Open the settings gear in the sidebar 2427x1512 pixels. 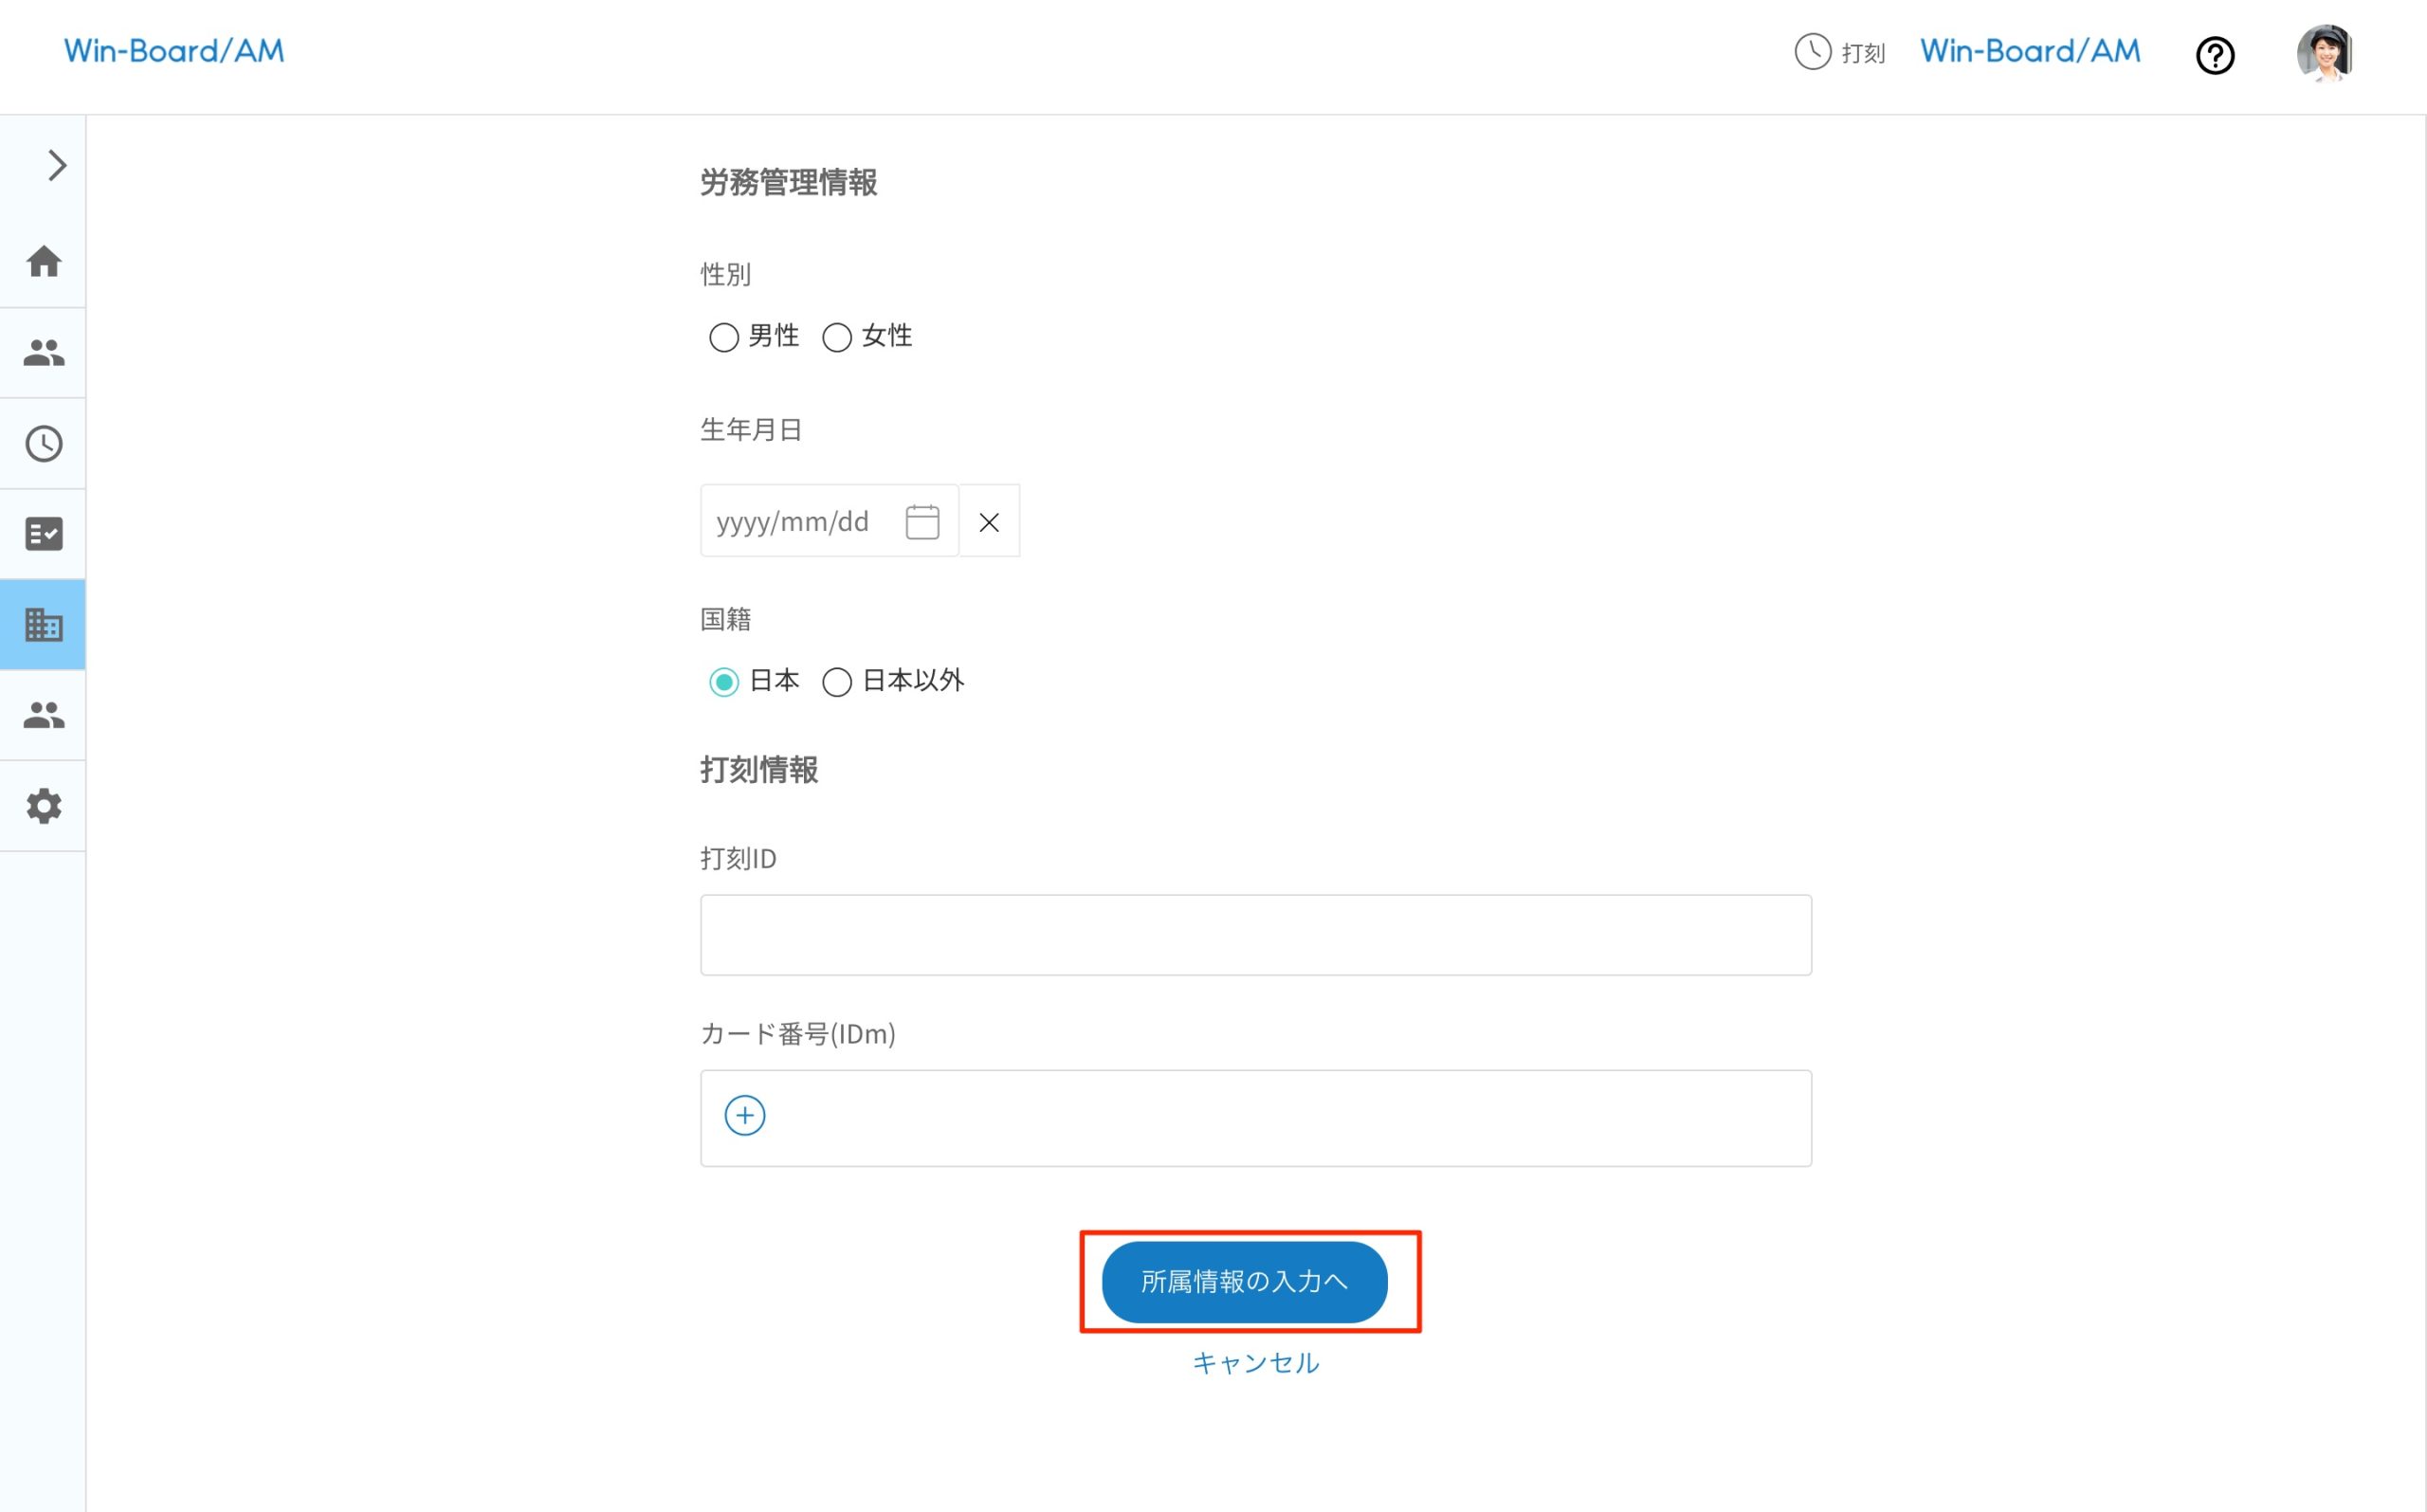pos(44,806)
